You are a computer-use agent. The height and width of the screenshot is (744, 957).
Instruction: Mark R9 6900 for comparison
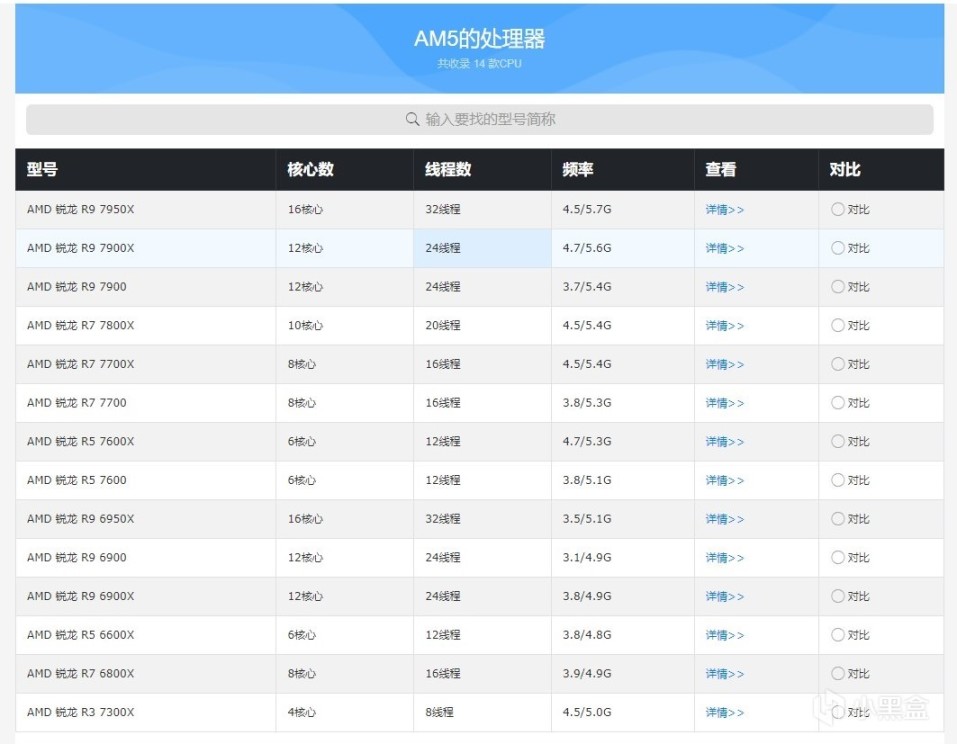(x=837, y=557)
